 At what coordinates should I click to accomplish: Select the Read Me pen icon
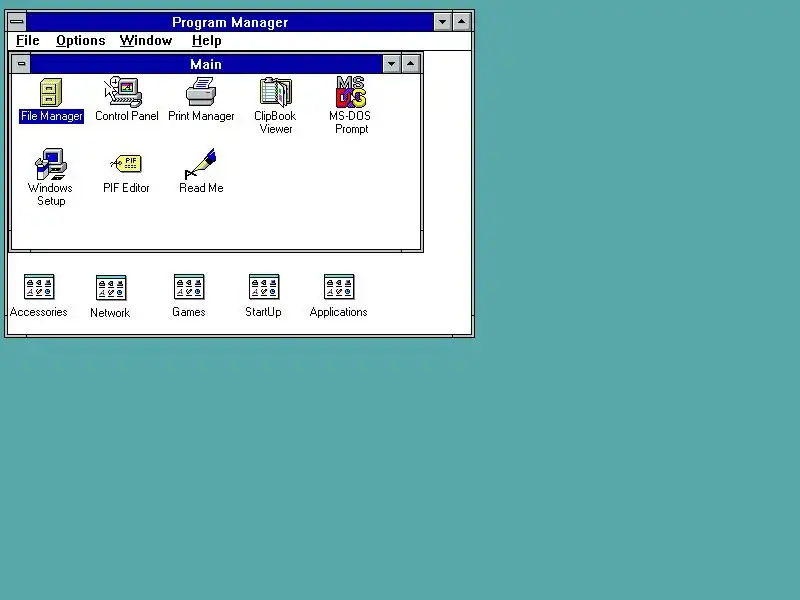(201, 164)
